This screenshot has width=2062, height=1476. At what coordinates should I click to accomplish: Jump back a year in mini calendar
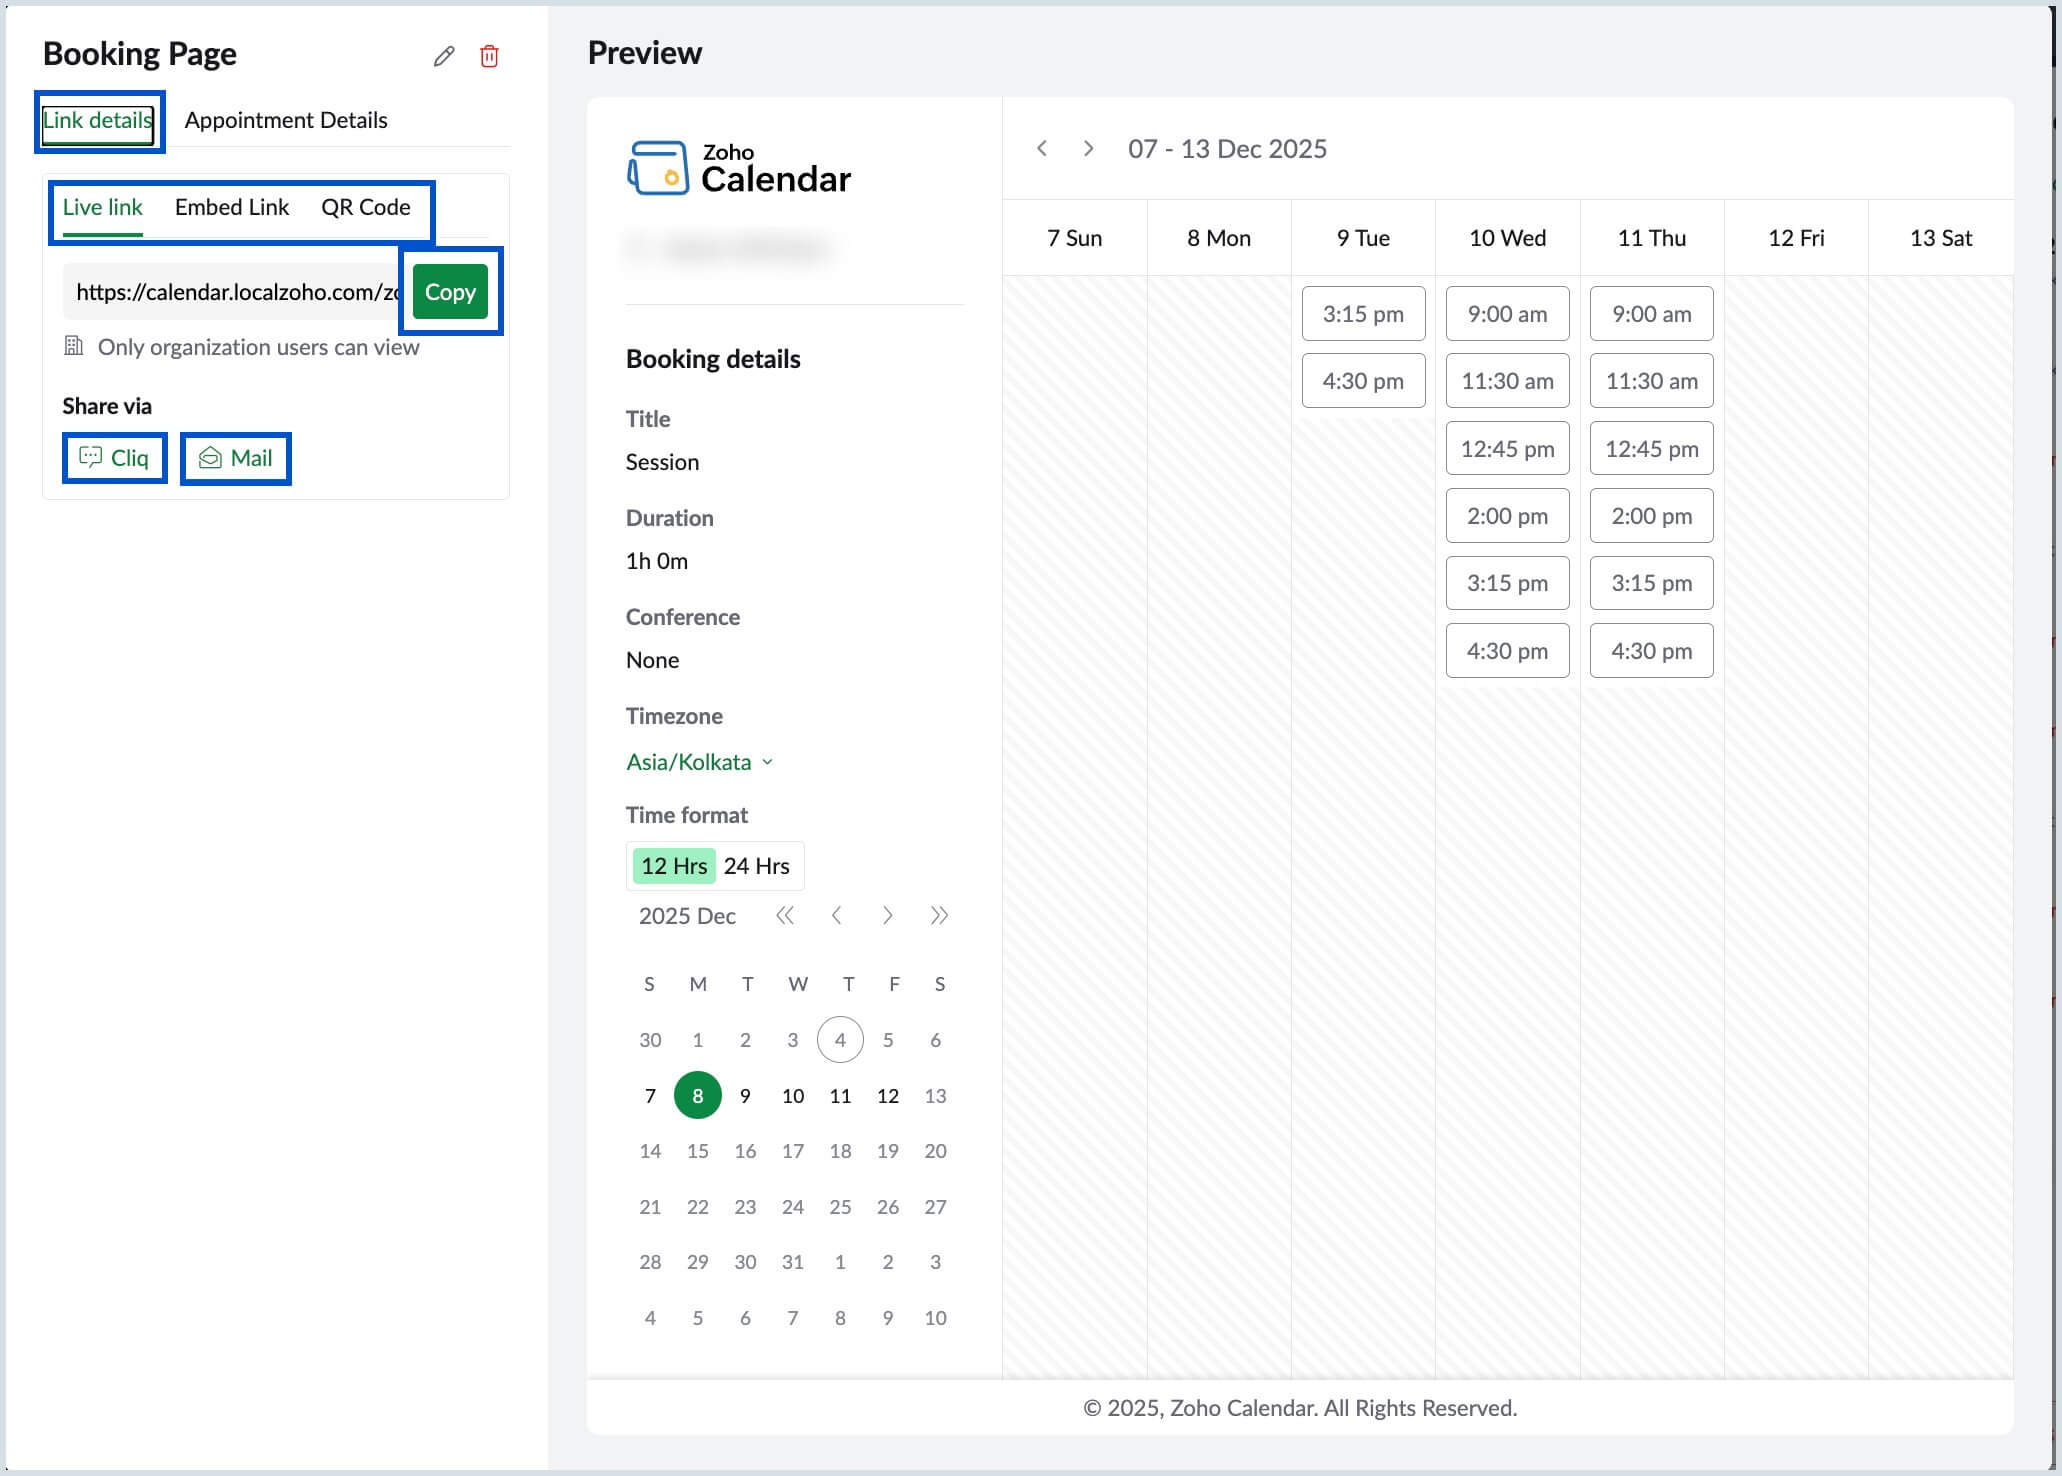[785, 915]
